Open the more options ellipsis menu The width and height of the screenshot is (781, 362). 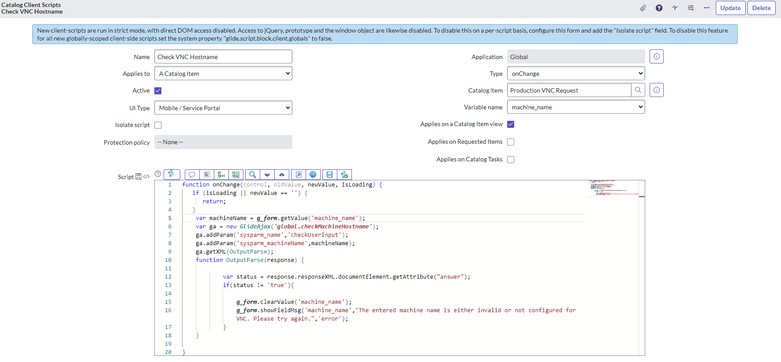click(706, 8)
